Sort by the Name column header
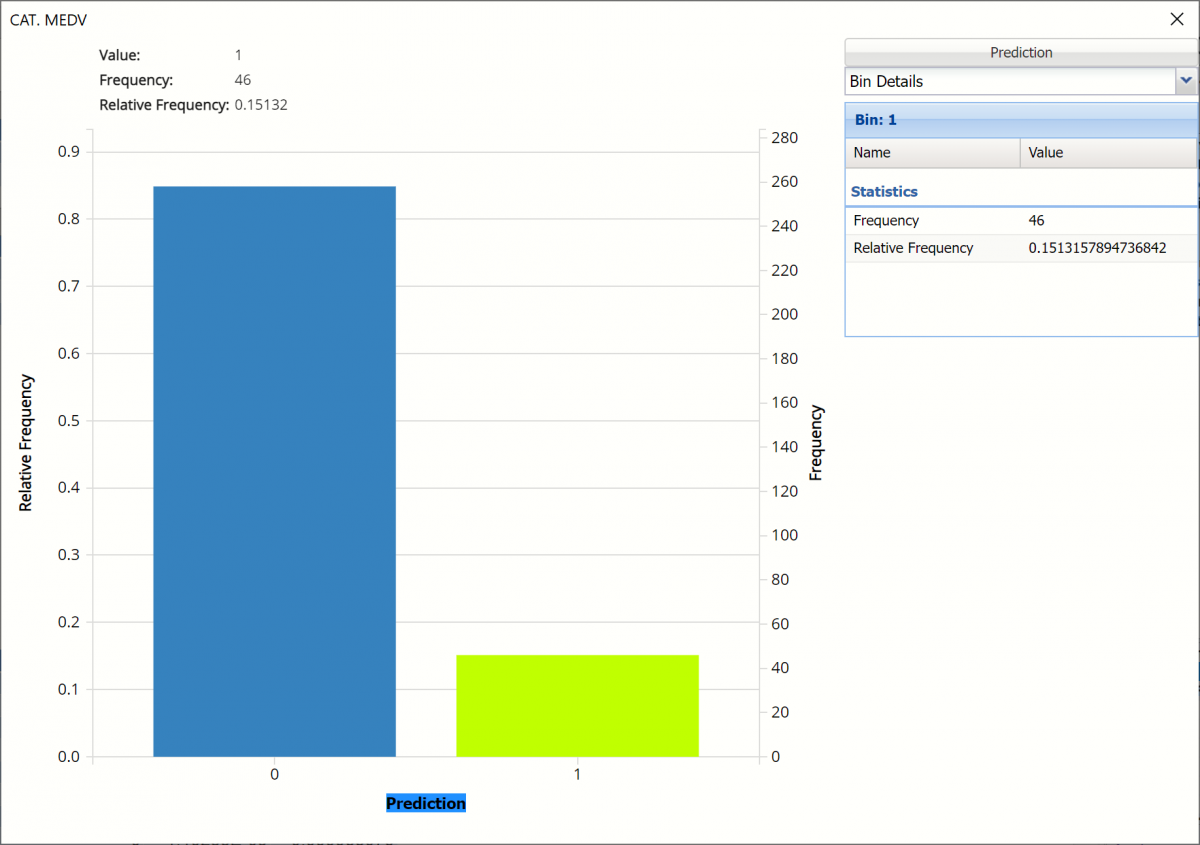Screen dimensions: 1200x845 [x=932, y=153]
